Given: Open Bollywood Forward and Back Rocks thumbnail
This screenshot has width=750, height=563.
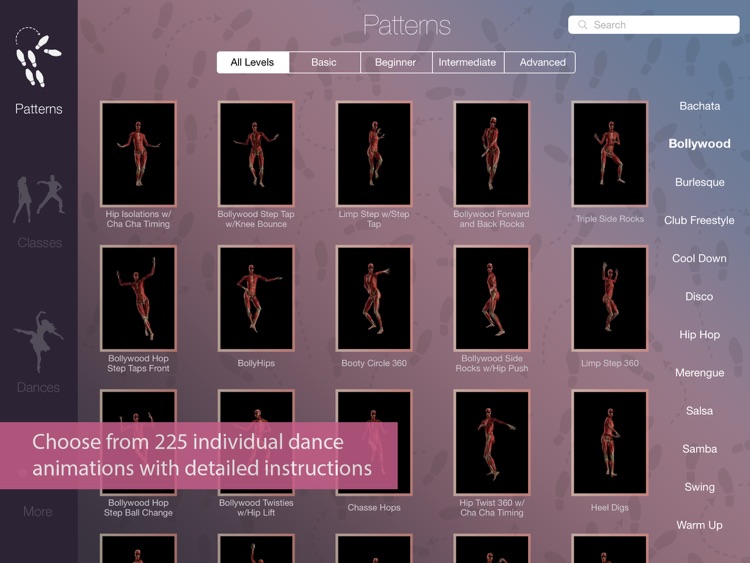Looking at the screenshot, I should tap(492, 154).
